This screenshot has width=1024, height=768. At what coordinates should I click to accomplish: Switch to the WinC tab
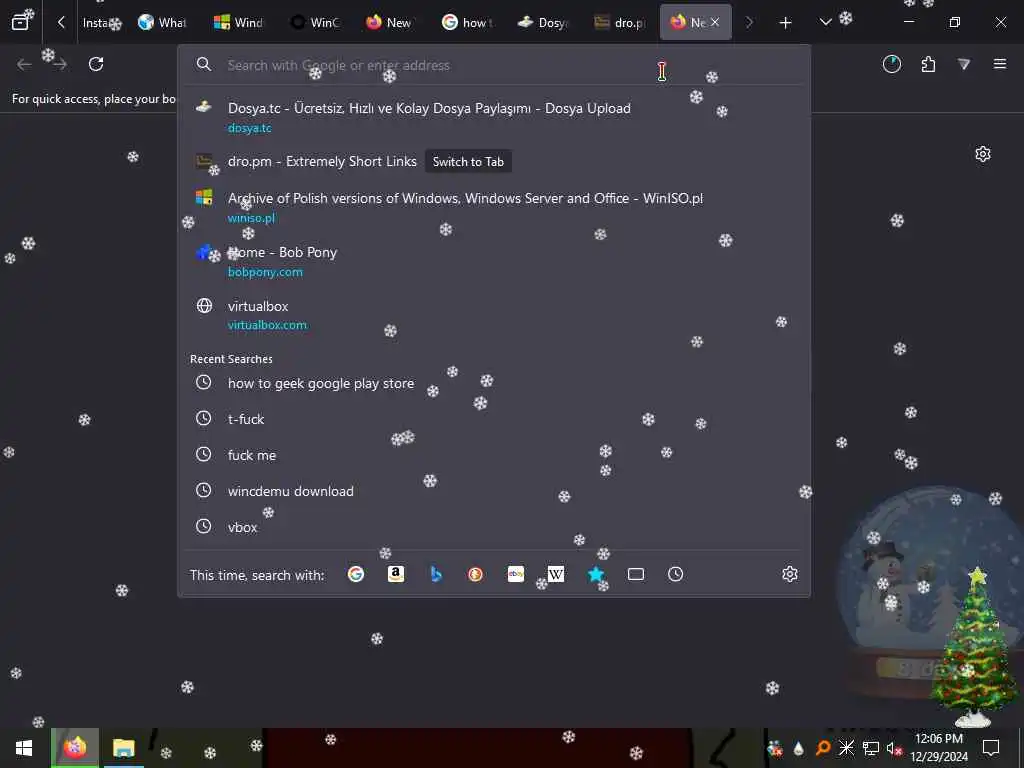pyautogui.click(x=315, y=22)
